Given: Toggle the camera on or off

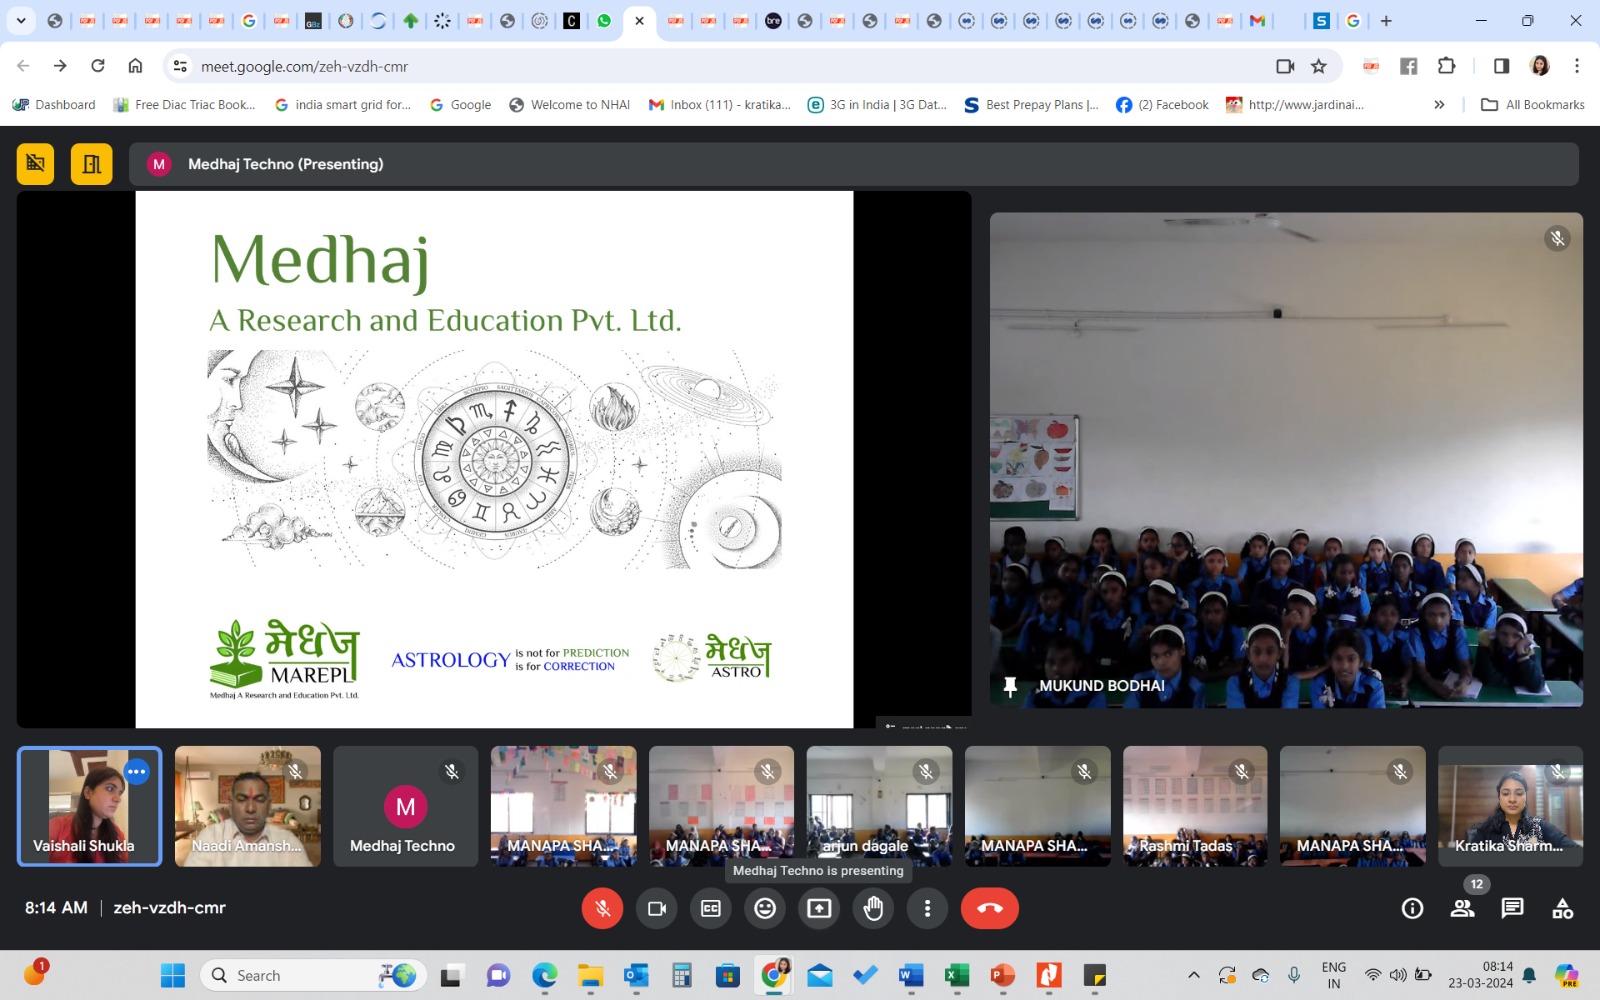Looking at the screenshot, I should pos(657,908).
